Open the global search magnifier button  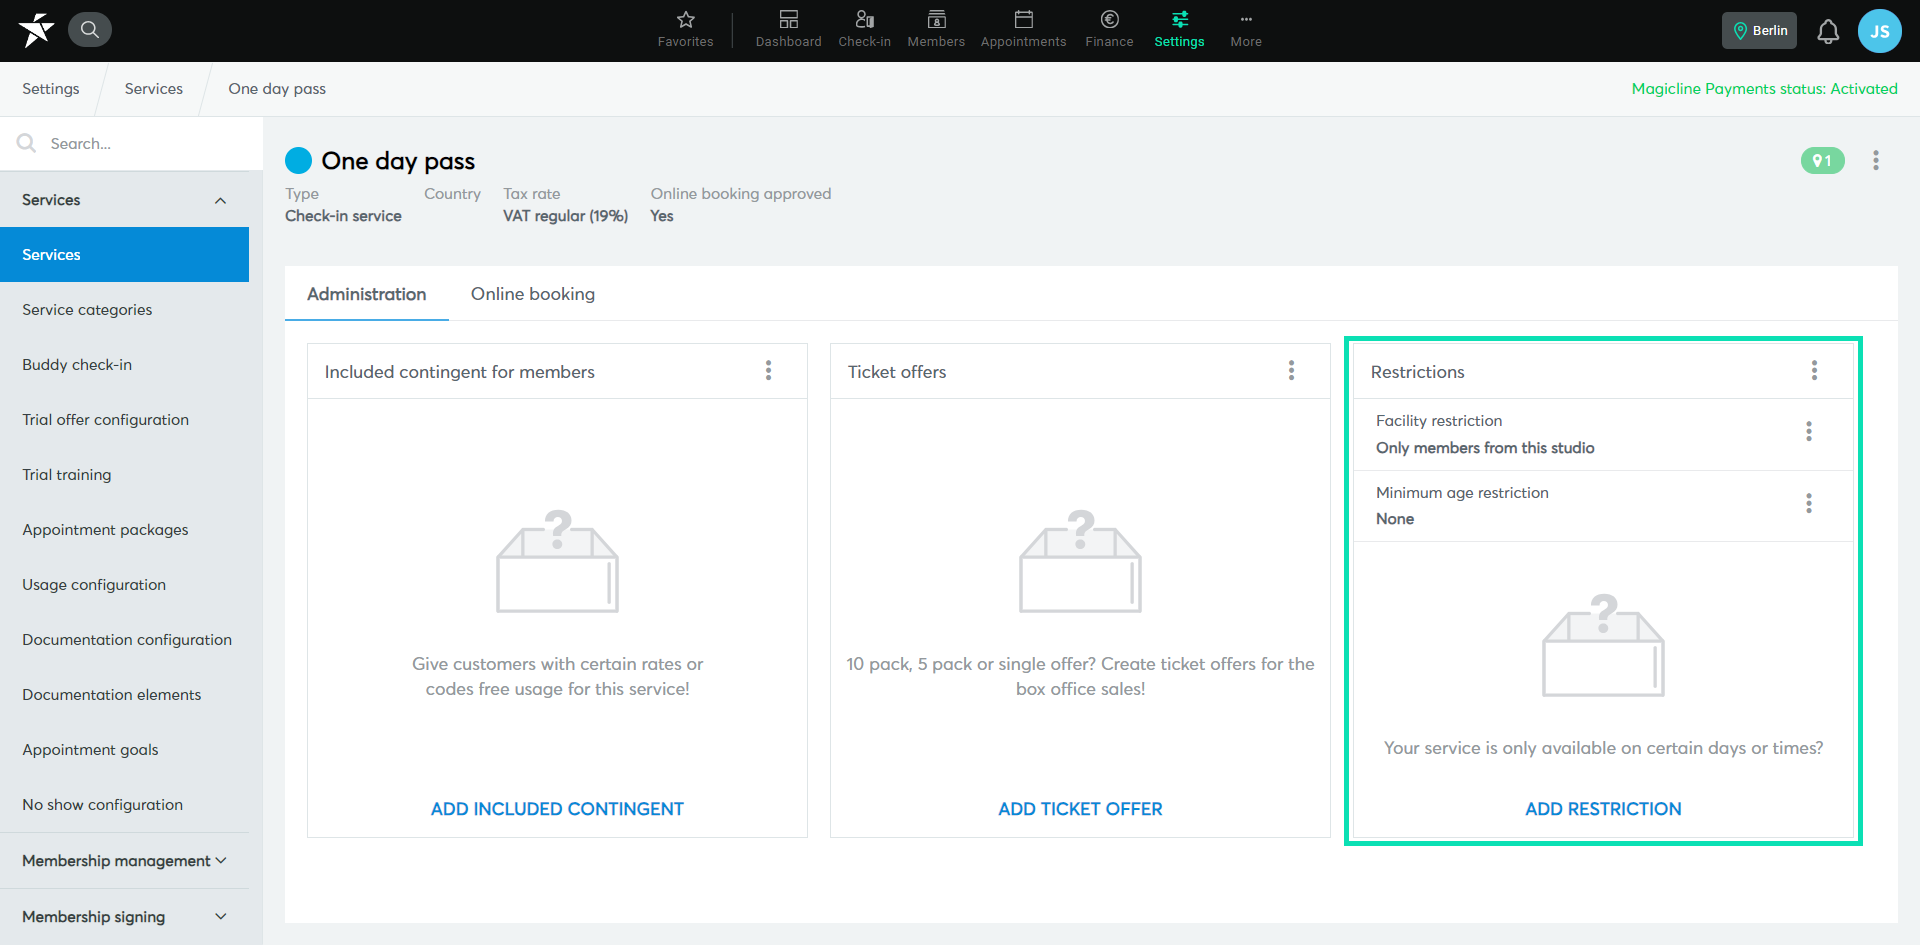90,30
